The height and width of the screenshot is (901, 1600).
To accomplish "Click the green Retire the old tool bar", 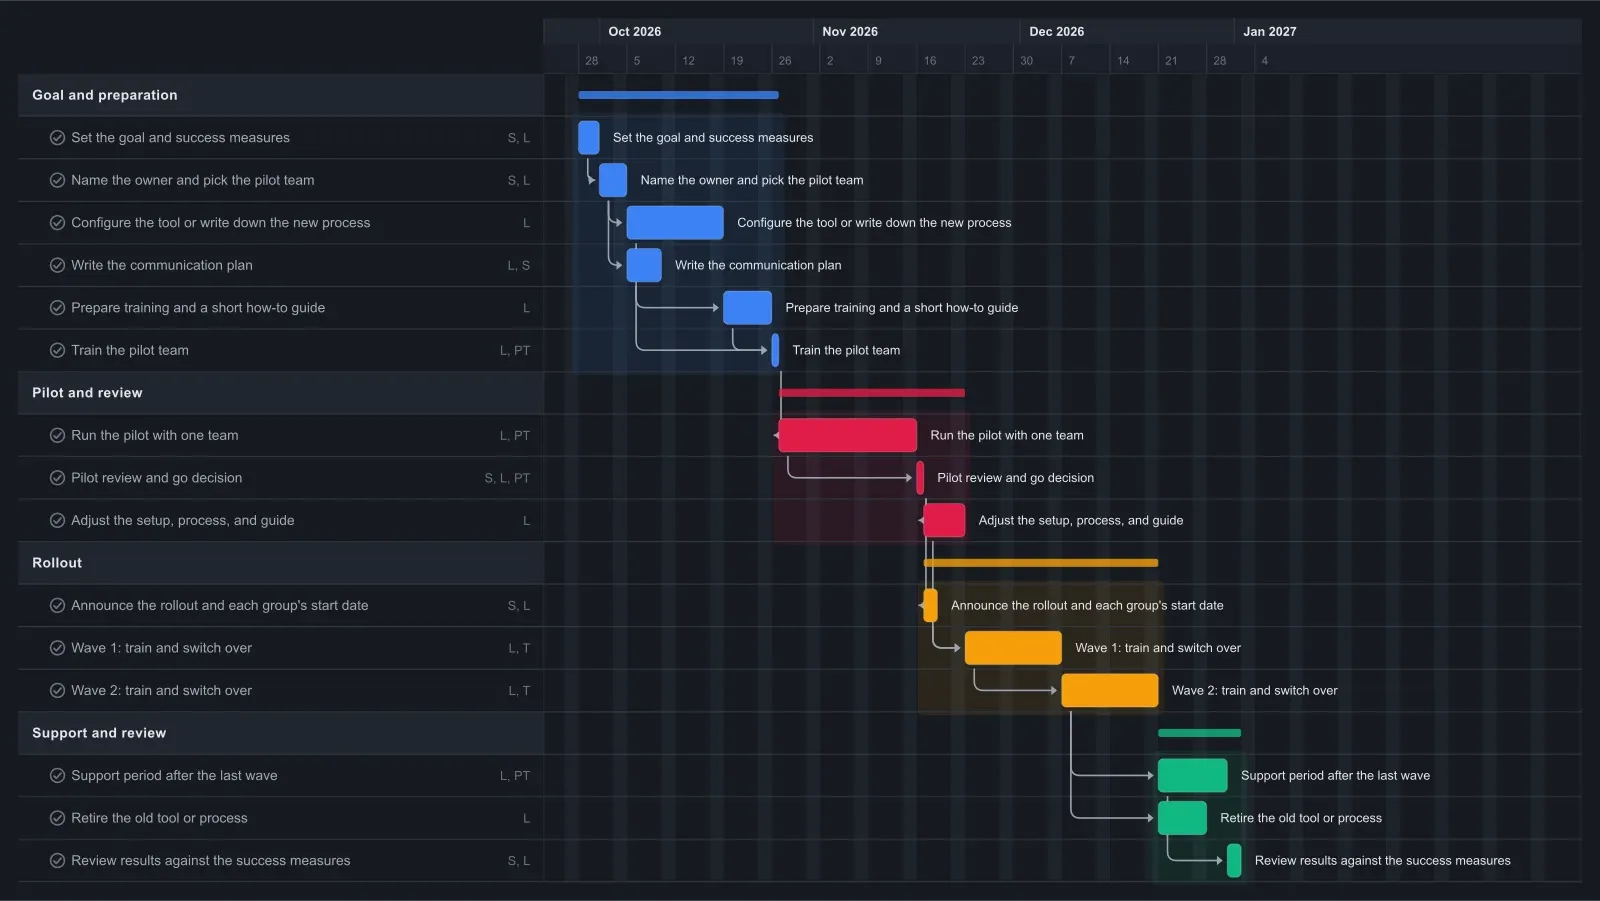I will click(1182, 818).
